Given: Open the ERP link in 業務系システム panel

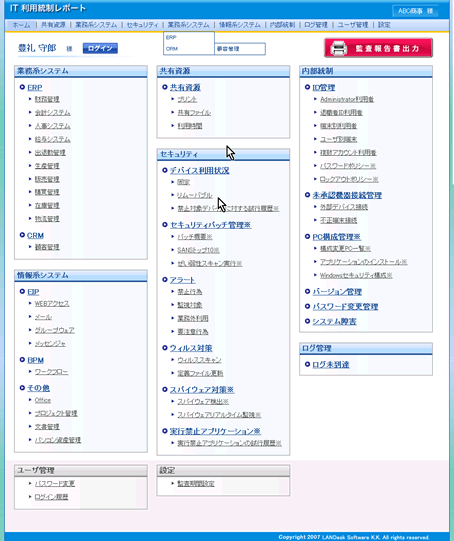Looking at the screenshot, I should coord(34,88).
